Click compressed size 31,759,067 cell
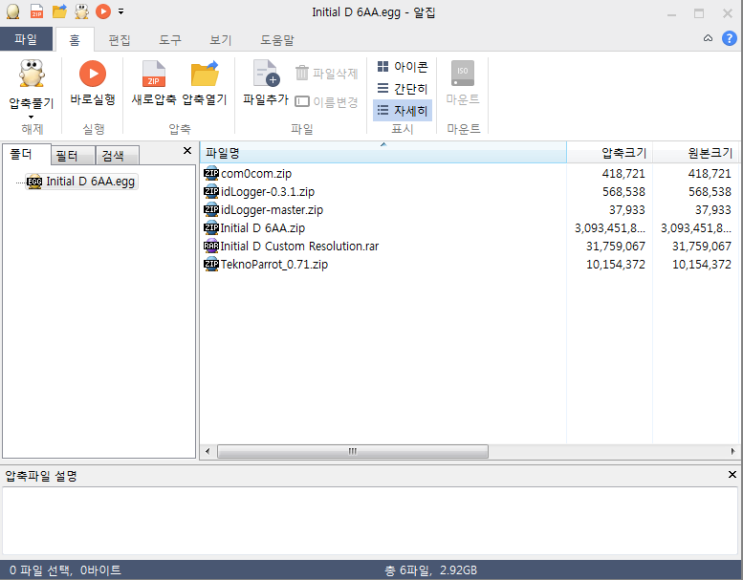743x580 pixels. (x=616, y=246)
